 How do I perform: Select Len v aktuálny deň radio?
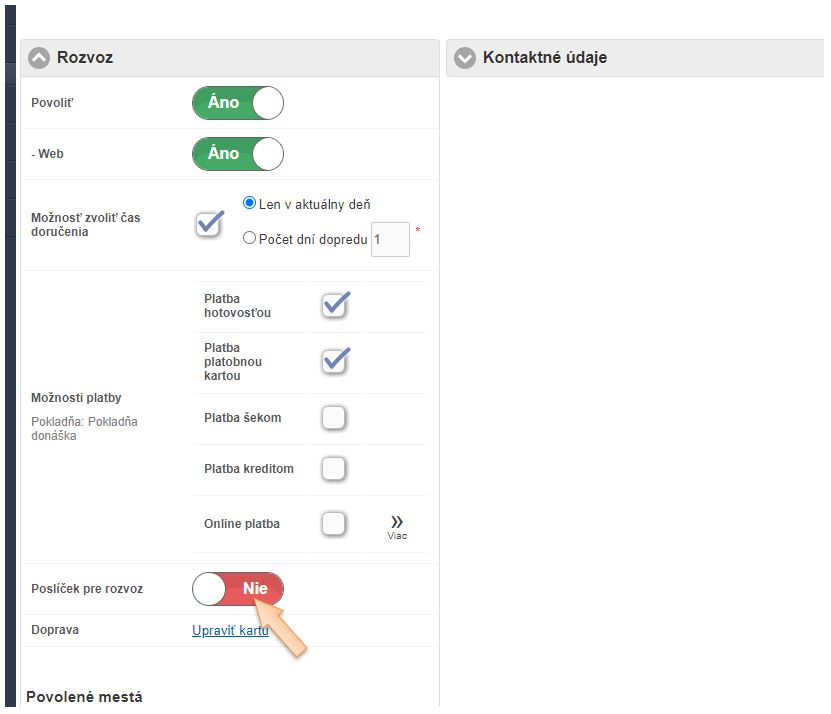(x=250, y=203)
